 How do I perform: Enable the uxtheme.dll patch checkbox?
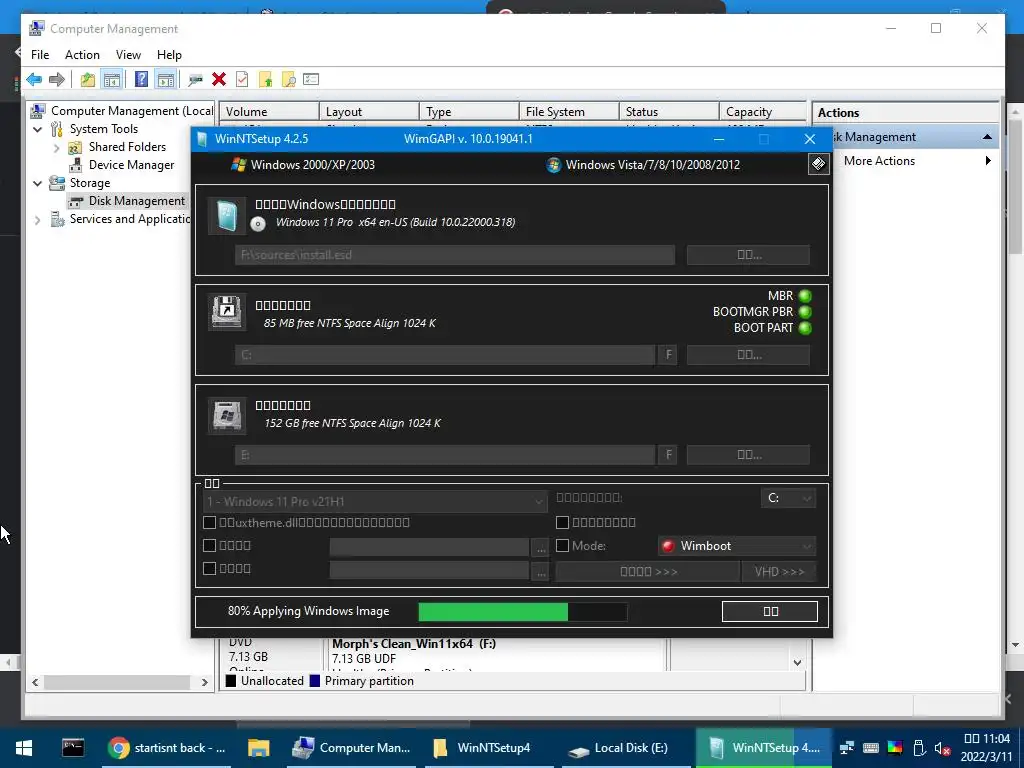[x=210, y=522]
